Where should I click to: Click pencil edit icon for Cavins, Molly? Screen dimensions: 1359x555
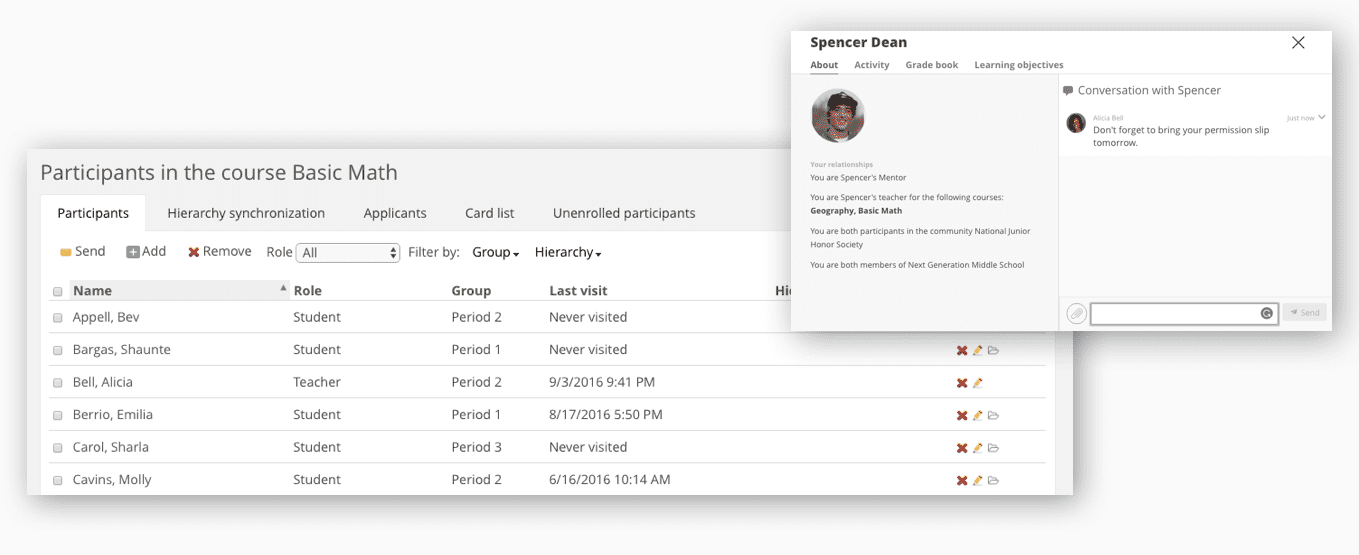tap(978, 480)
